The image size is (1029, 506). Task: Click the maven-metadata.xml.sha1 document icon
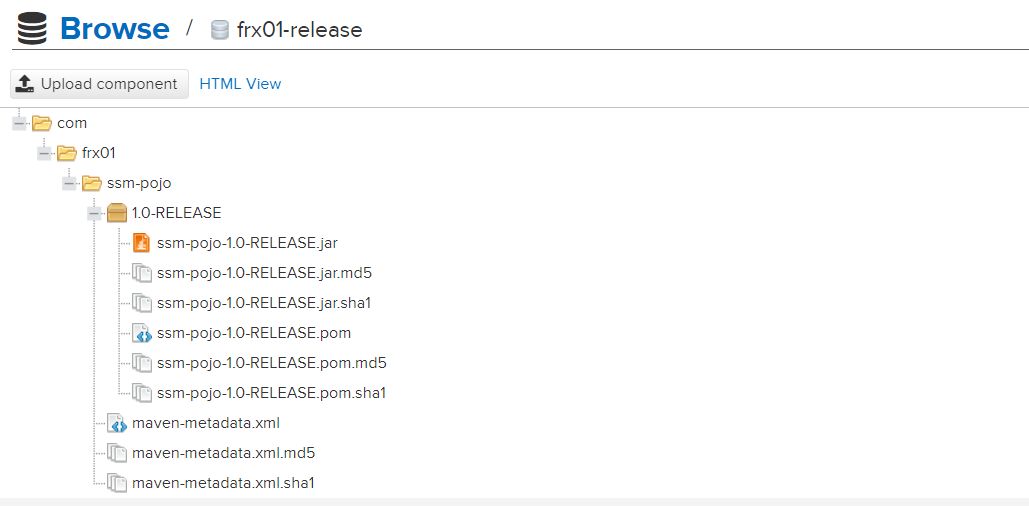117,484
